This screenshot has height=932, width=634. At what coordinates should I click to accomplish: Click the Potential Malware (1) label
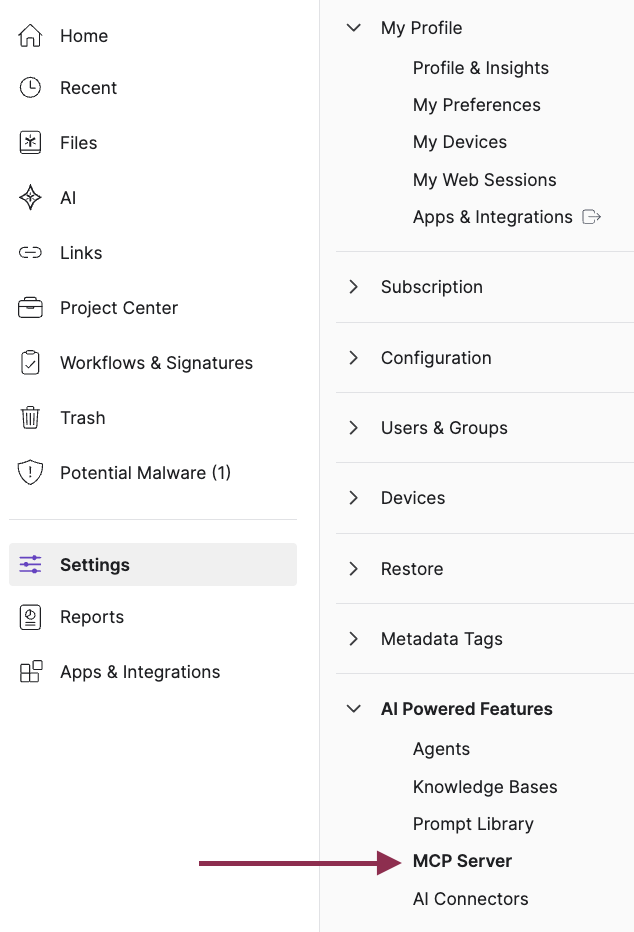pos(146,473)
